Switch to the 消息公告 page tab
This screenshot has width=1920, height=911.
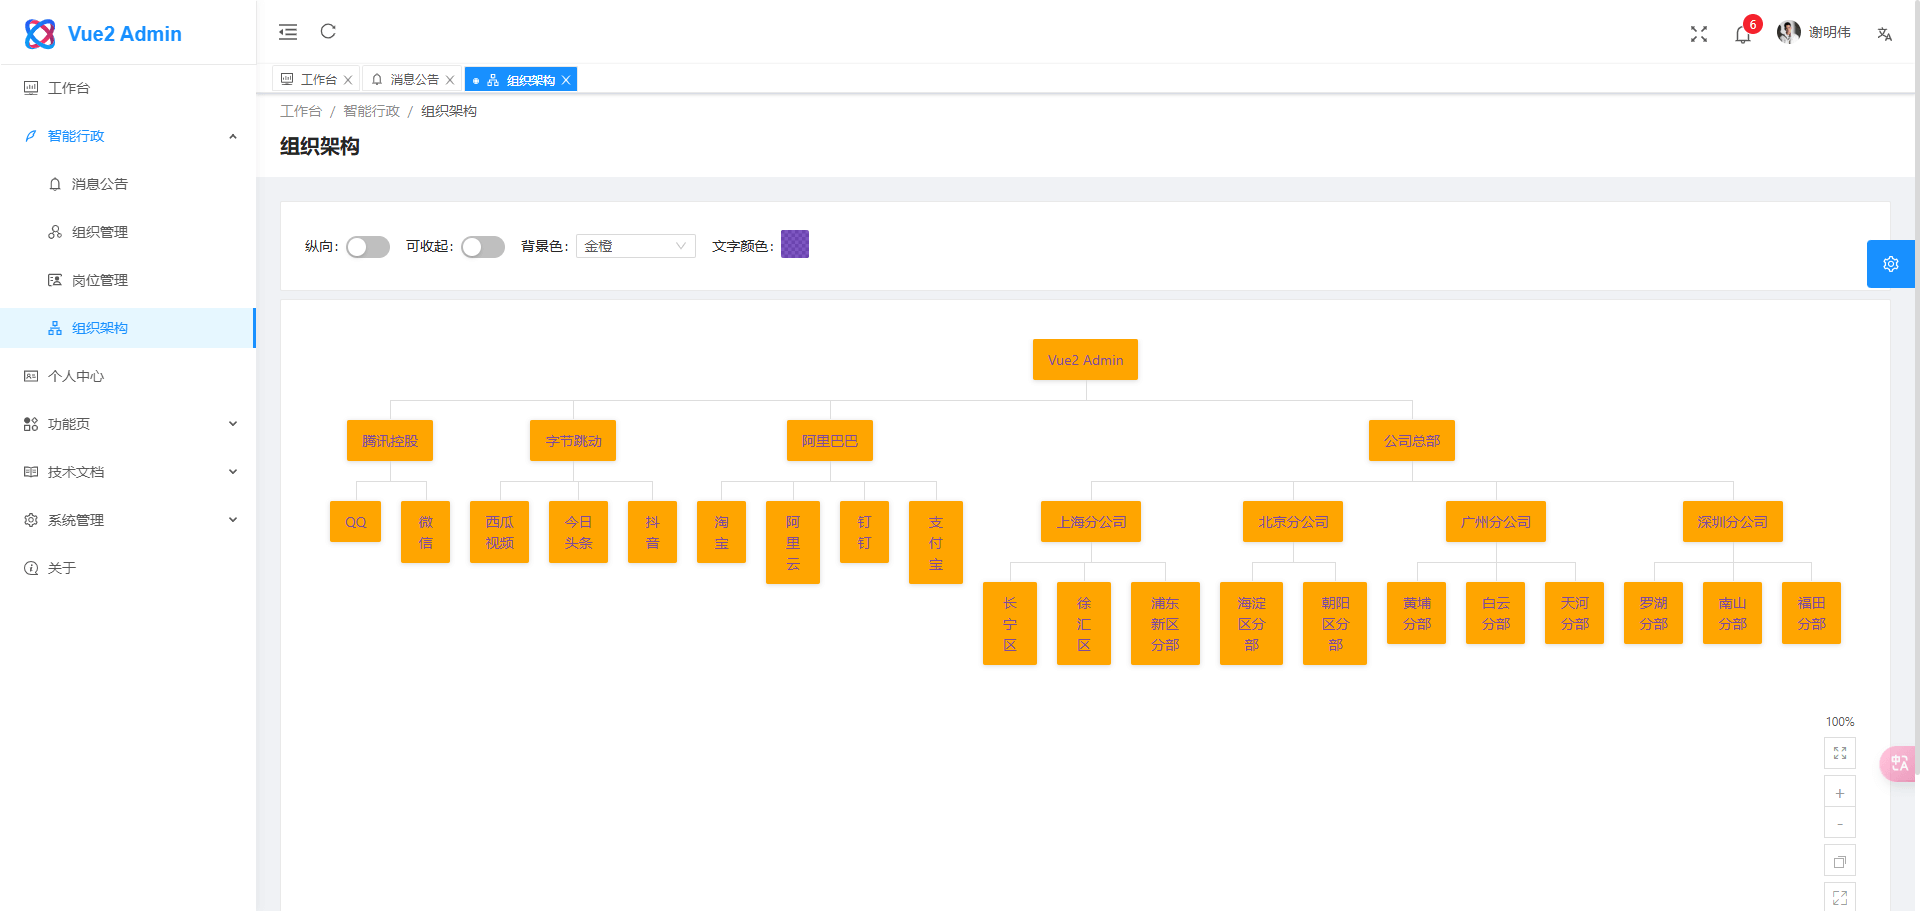412,80
